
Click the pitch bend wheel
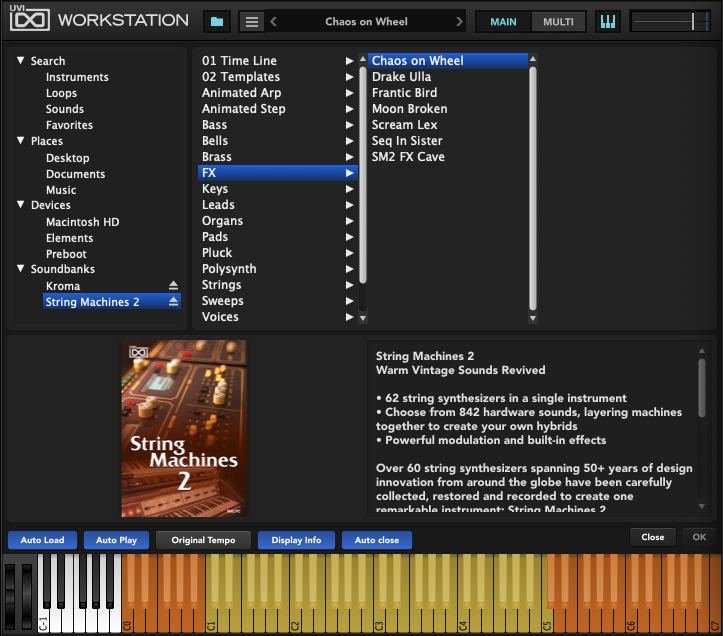pos(10,597)
